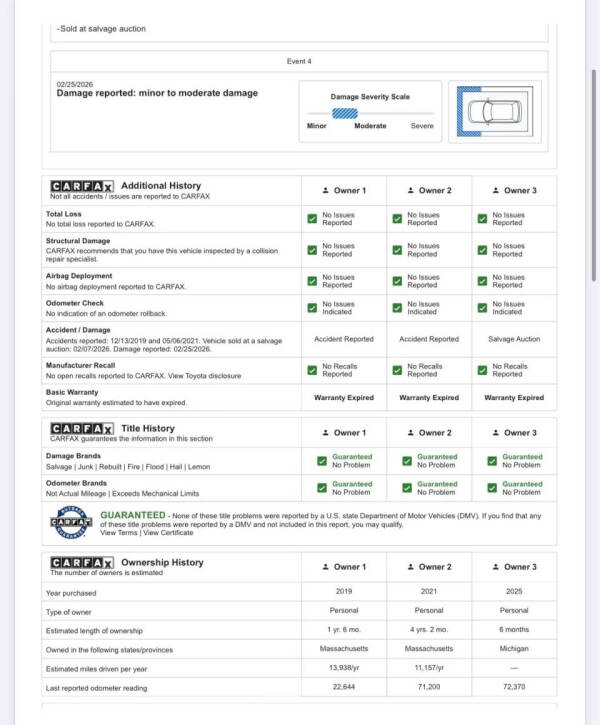Click the Damage Severity Scale indicator

pyautogui.click(x=345, y=113)
